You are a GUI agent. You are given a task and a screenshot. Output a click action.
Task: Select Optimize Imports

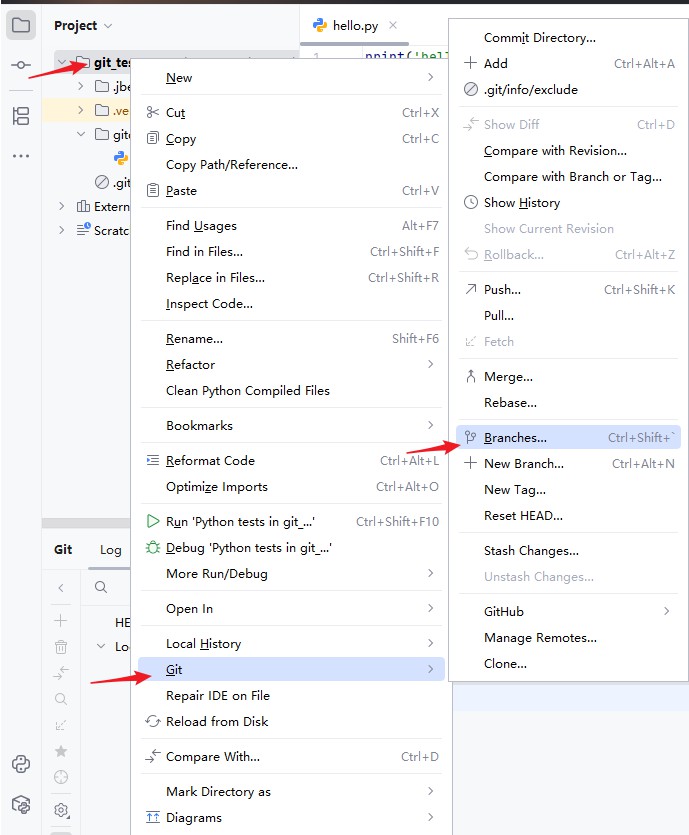[291, 487]
